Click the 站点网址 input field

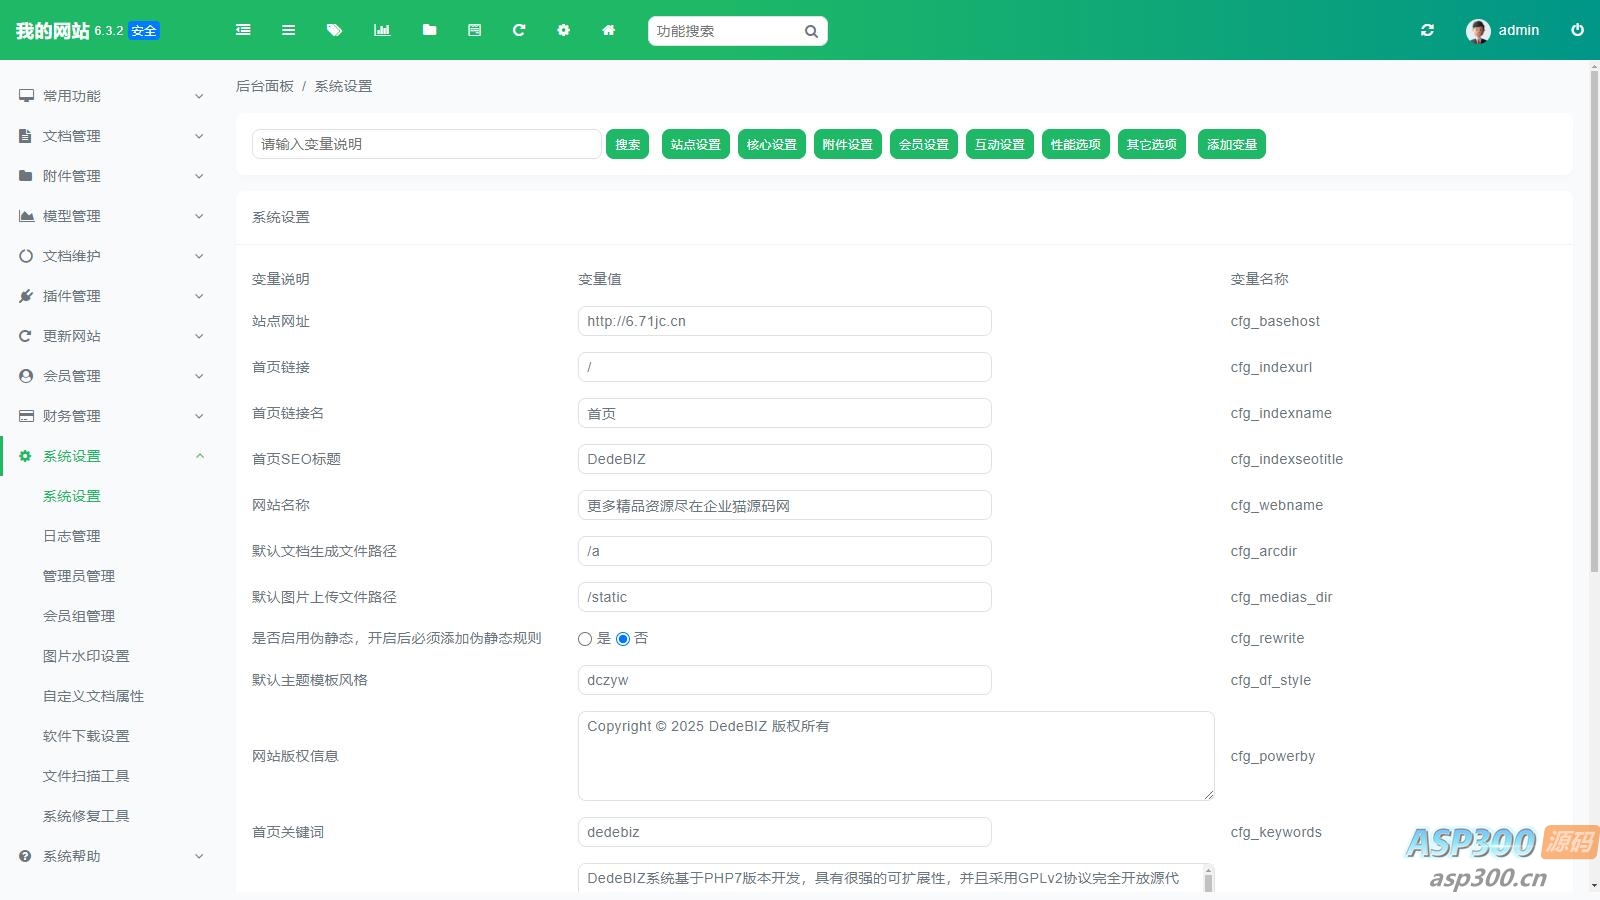click(784, 321)
